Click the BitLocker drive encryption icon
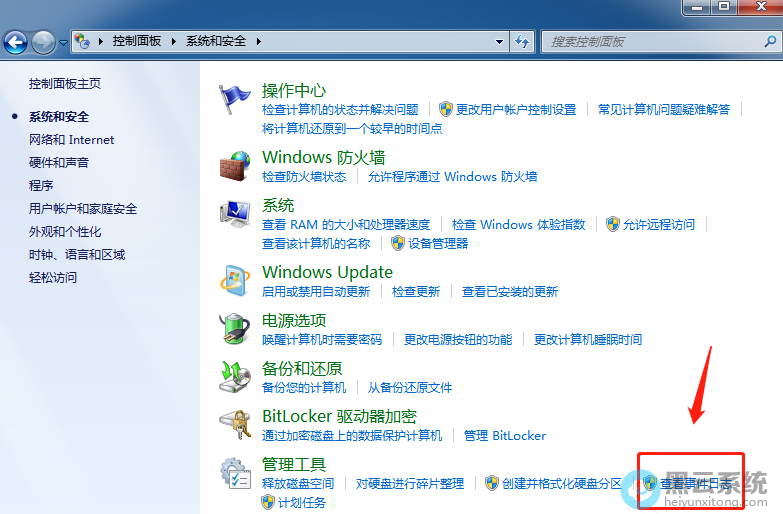This screenshot has height=514, width=783. 235,425
